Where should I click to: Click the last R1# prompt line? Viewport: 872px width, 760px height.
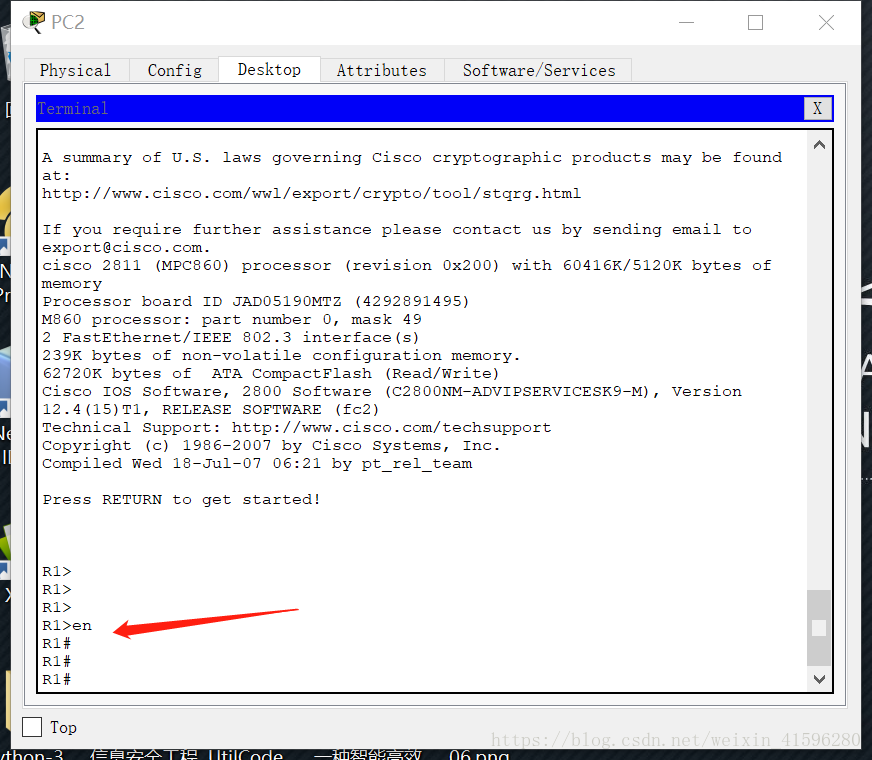point(57,679)
